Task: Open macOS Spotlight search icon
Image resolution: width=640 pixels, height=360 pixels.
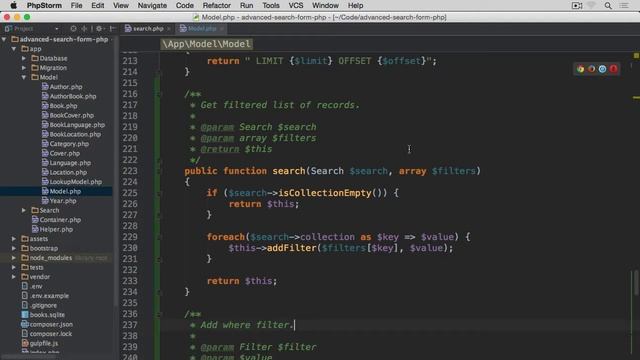Action: coord(608,6)
